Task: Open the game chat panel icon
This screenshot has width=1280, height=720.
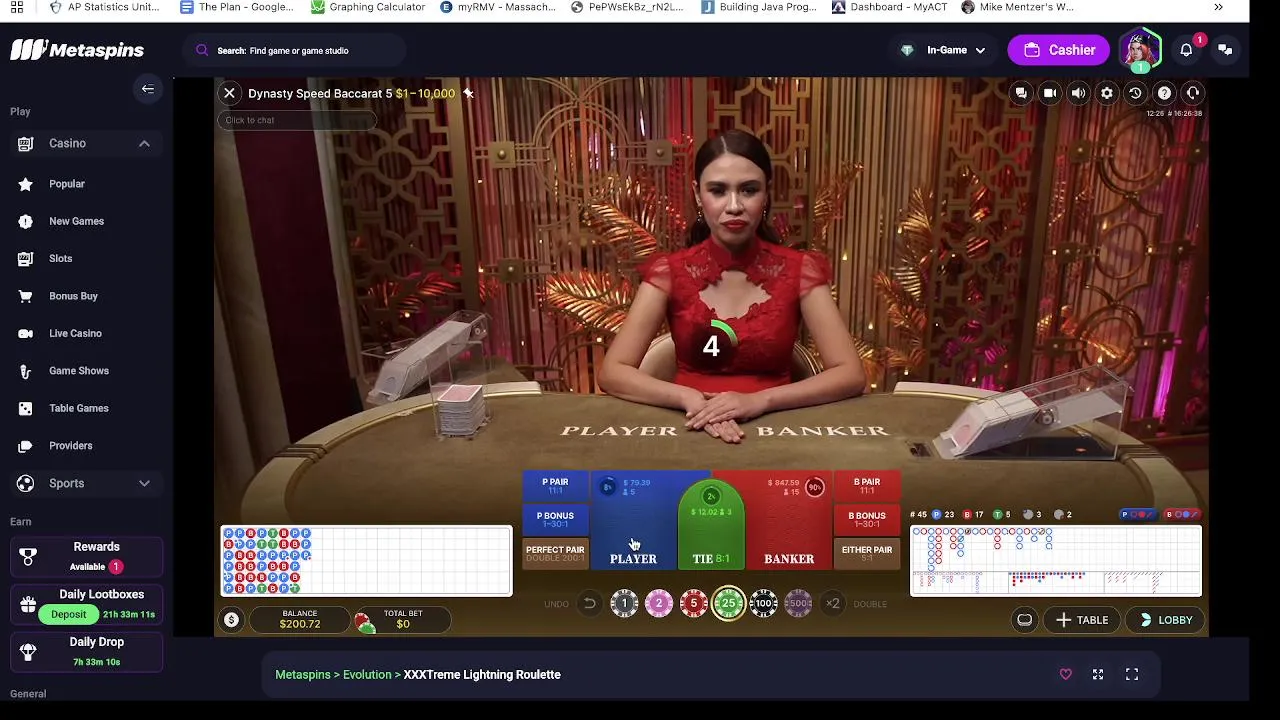Action: 1021,93
